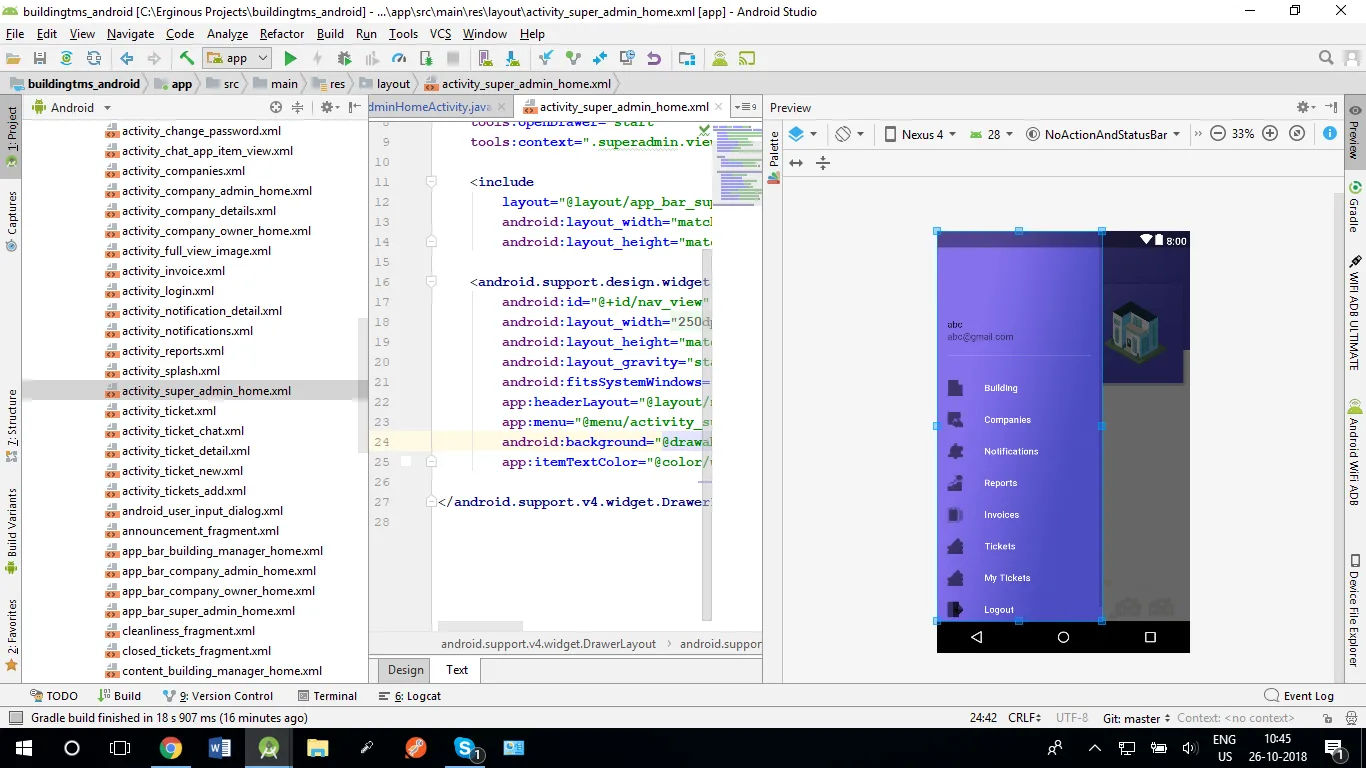Toggle the Preview tool window side tab
This screenshot has width=1366, height=768.
tap(1355, 133)
